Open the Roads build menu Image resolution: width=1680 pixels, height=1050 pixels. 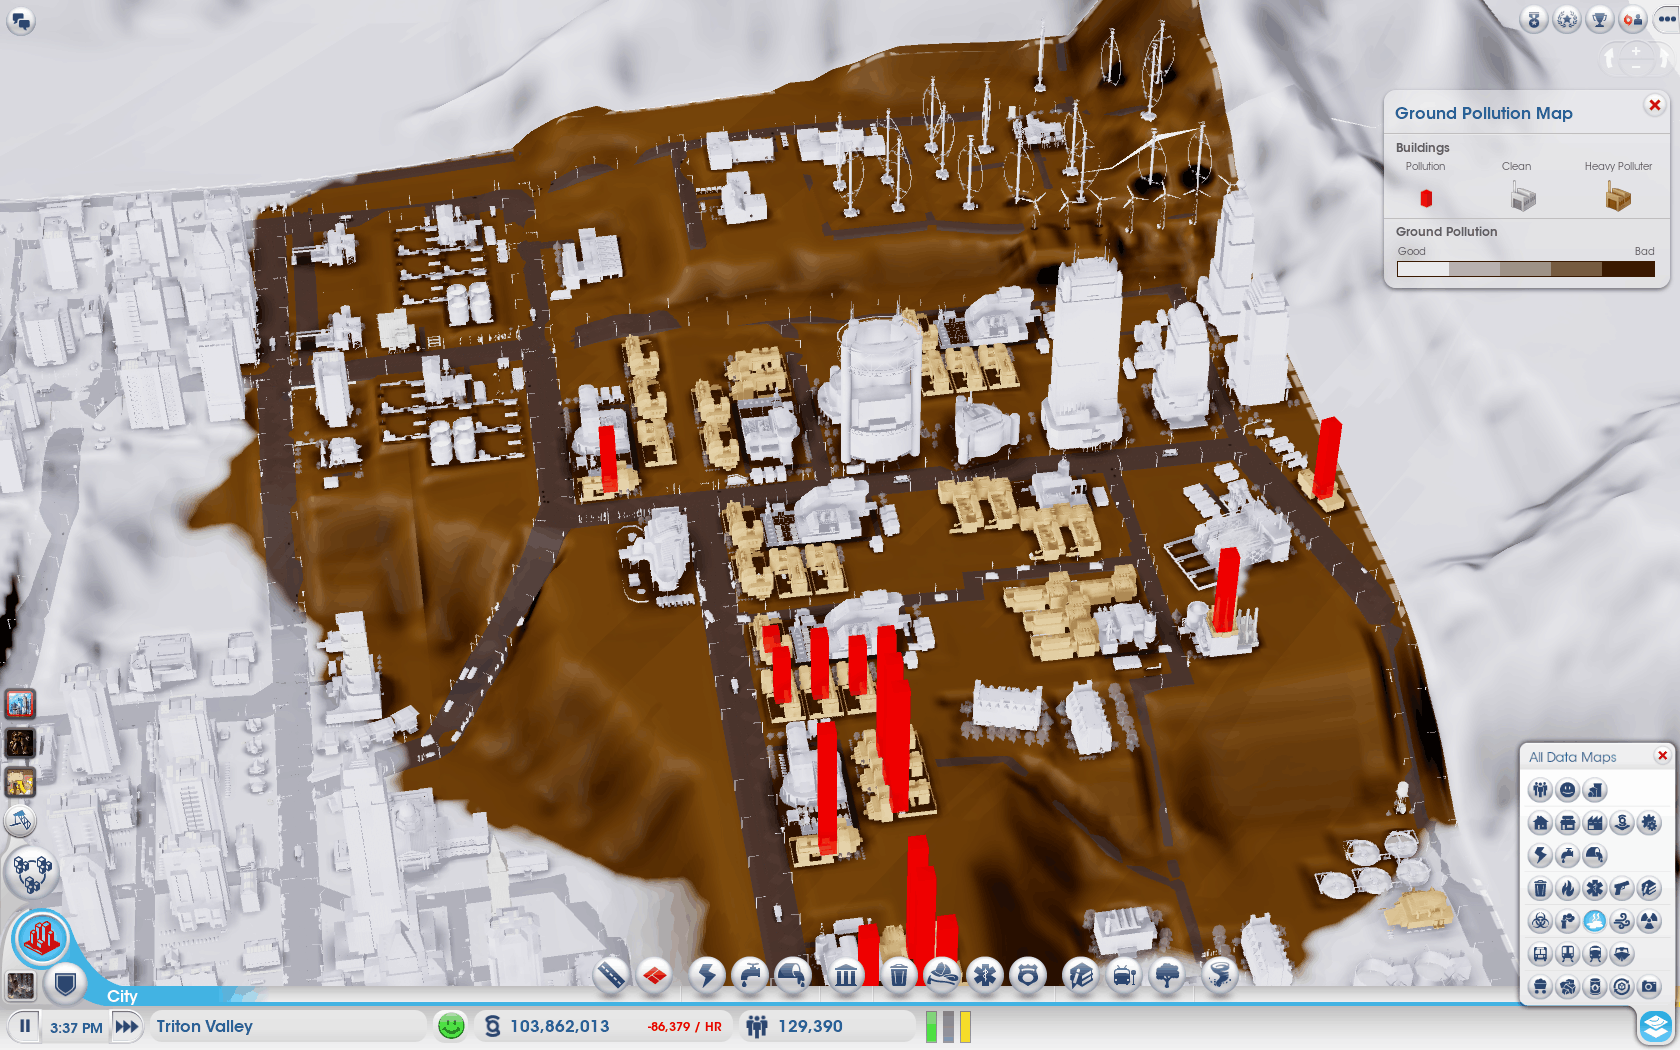point(611,974)
